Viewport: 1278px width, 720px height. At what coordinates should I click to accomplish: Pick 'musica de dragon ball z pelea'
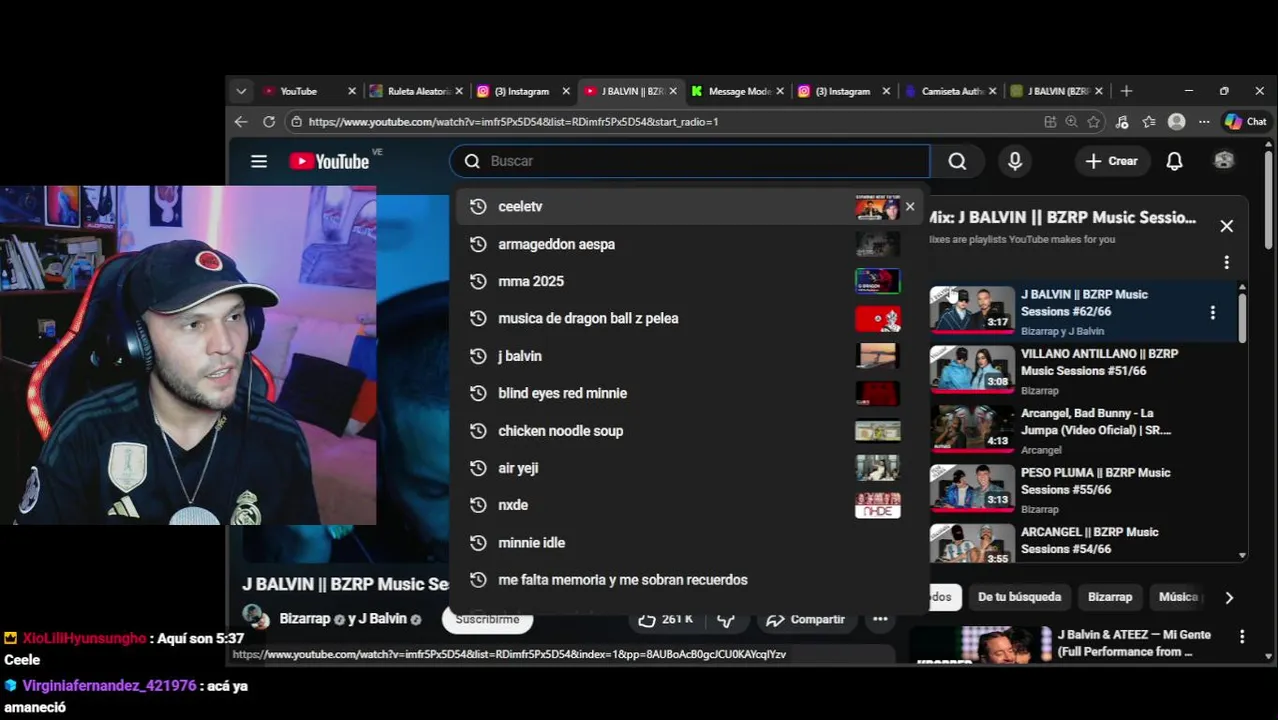(690, 318)
